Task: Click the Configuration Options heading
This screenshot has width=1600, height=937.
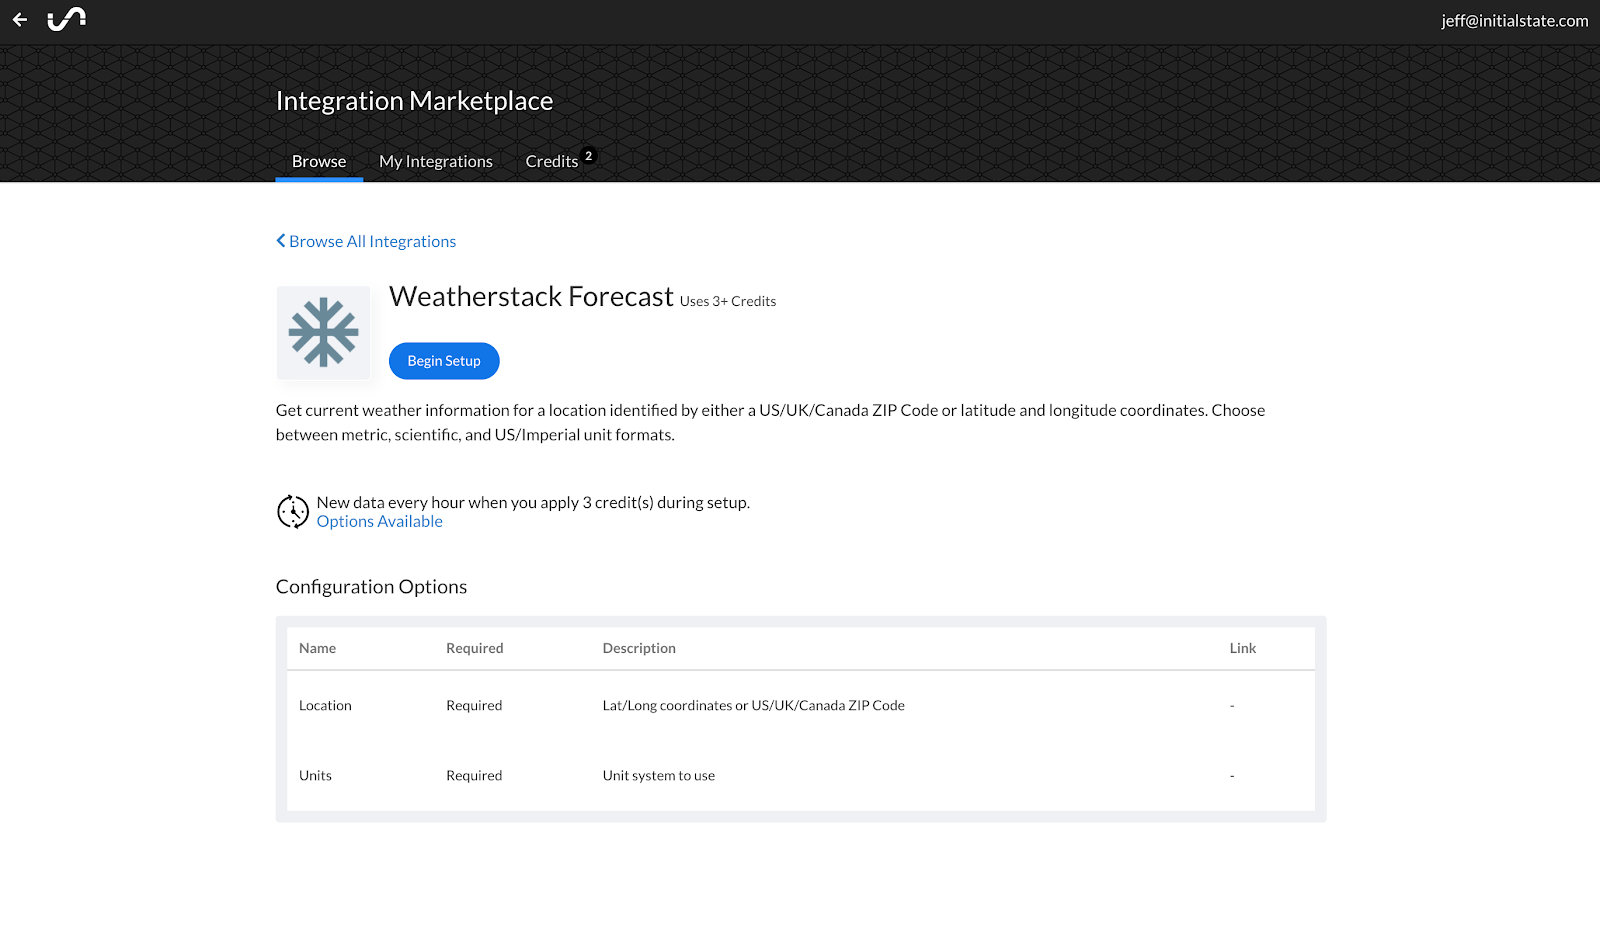Action: [371, 587]
